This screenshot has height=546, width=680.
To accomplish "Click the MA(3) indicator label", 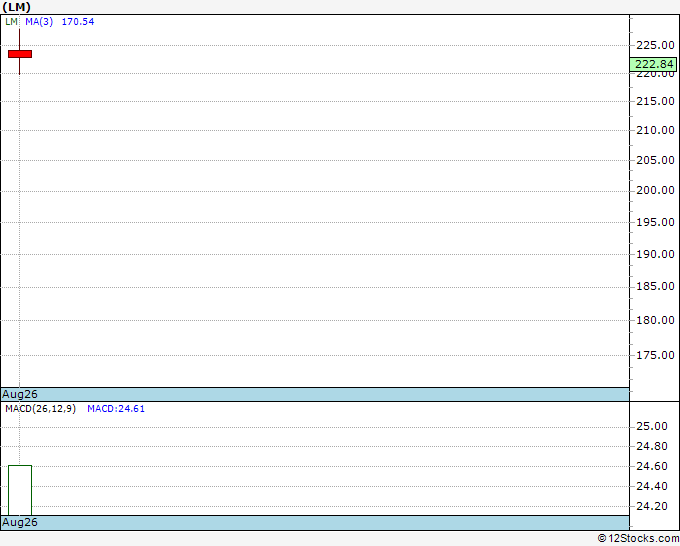I will 39,22.
